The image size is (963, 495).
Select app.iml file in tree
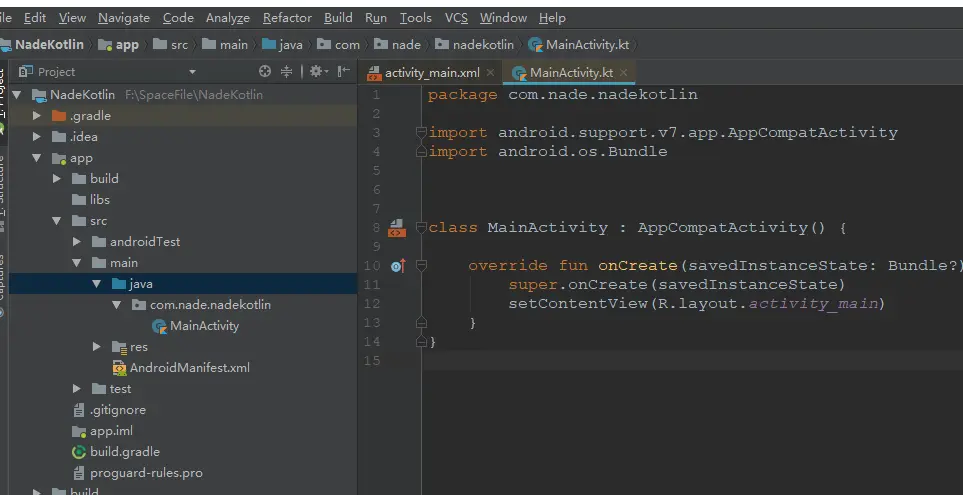(x=102, y=431)
